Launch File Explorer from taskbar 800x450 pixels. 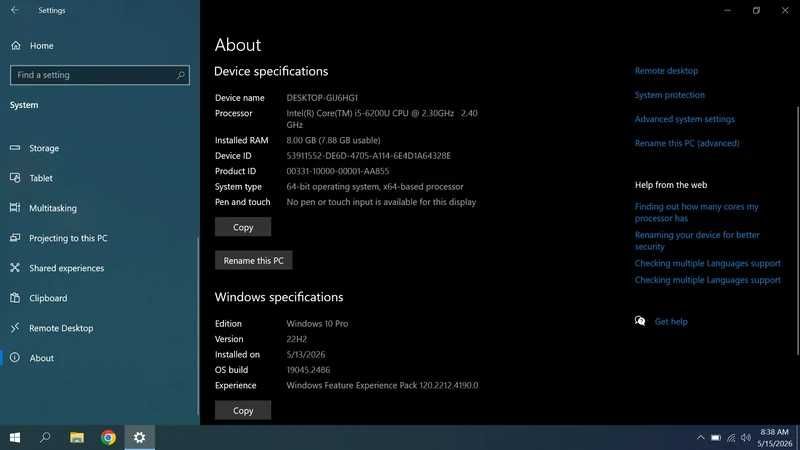click(x=77, y=438)
